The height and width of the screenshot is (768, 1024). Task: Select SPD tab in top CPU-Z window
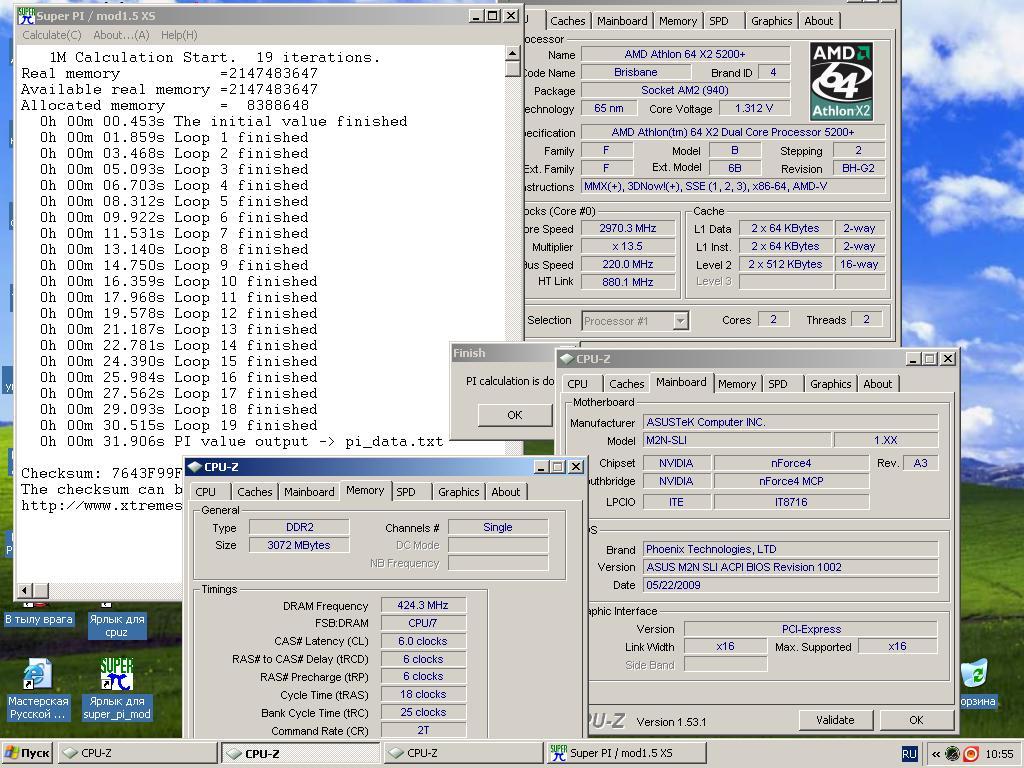pos(719,21)
